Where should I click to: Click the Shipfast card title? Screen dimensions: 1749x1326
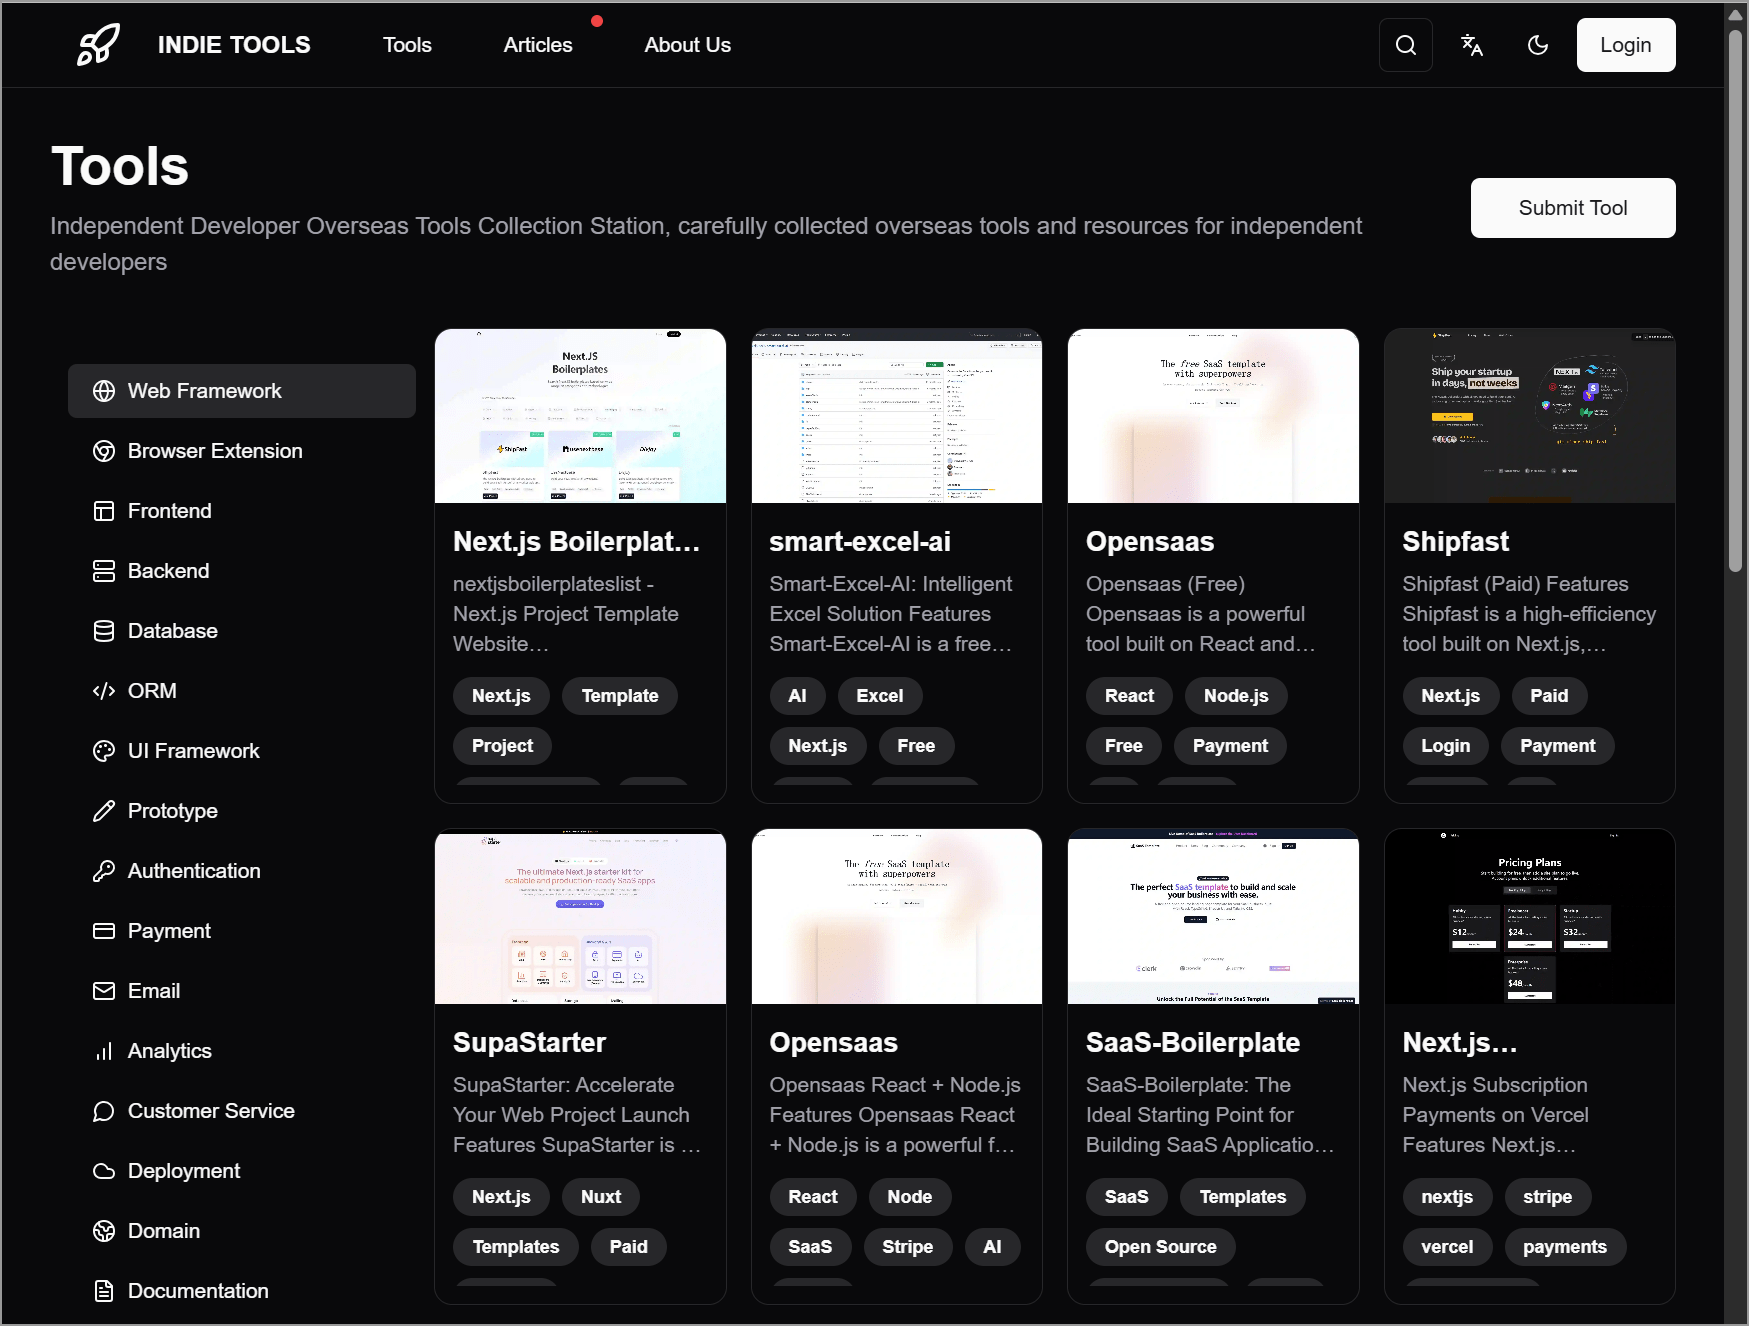click(1455, 542)
